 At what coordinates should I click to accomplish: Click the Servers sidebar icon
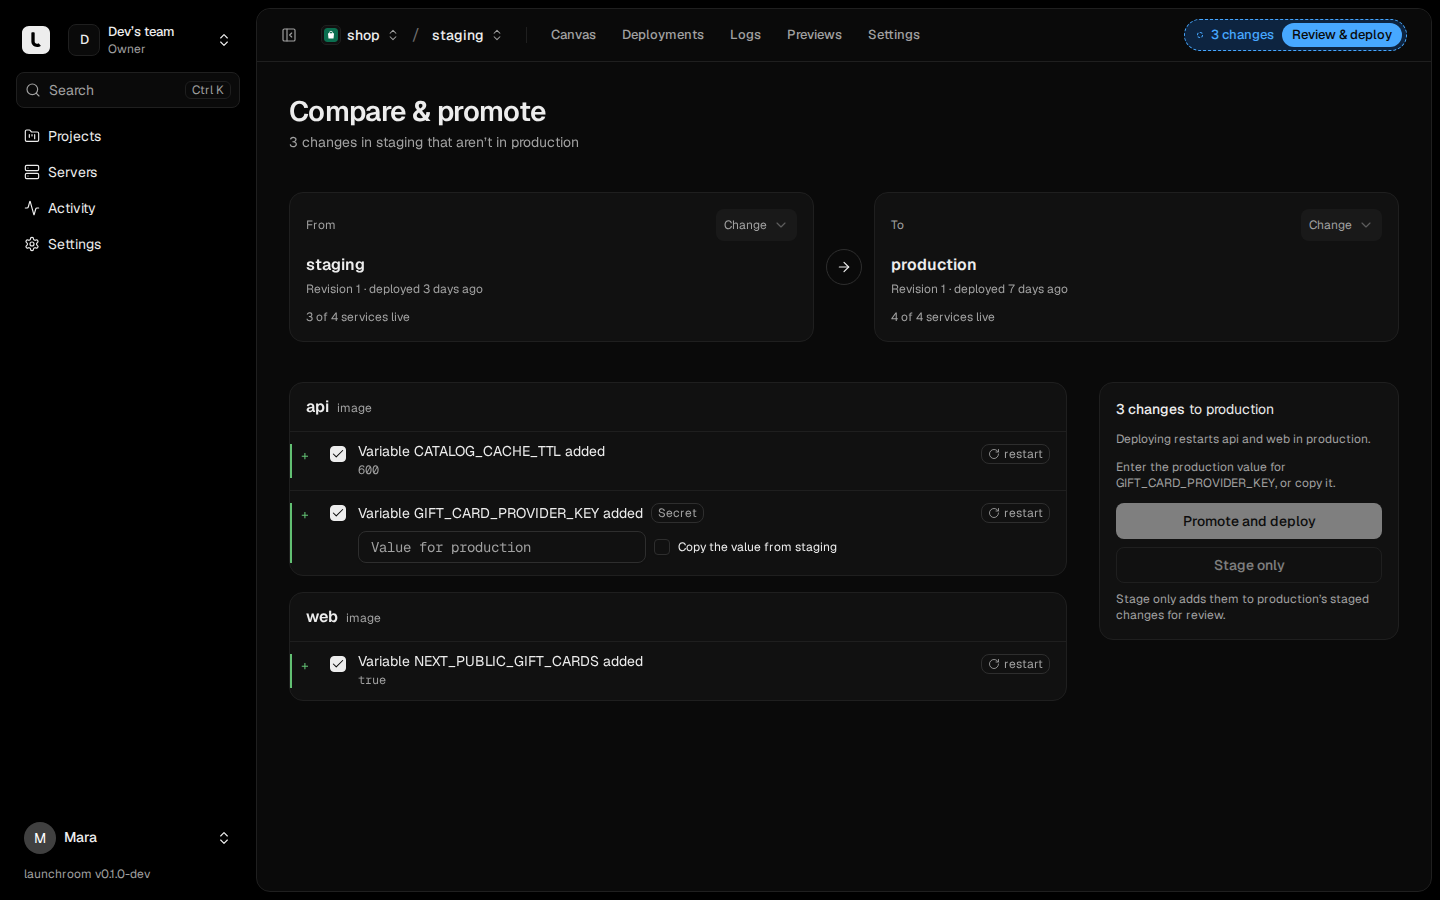32,172
